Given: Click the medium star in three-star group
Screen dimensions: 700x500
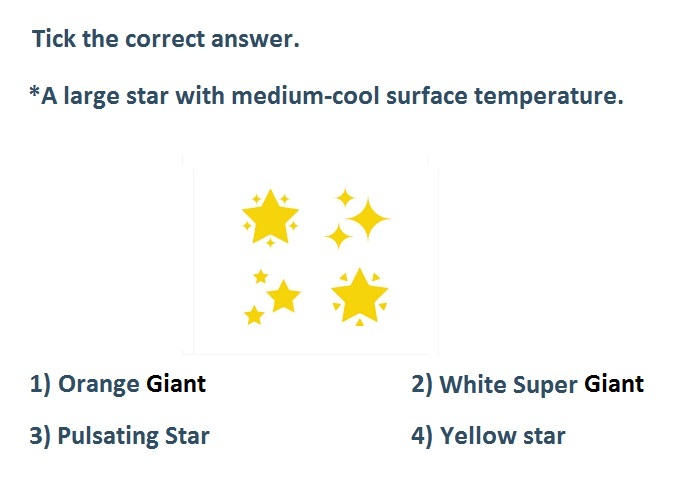Looking at the screenshot, I should pyautogui.click(x=283, y=296).
